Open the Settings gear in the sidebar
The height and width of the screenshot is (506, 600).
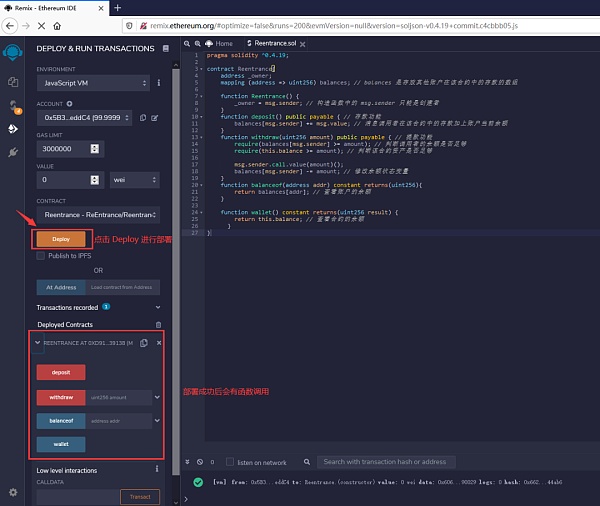tap(13, 491)
